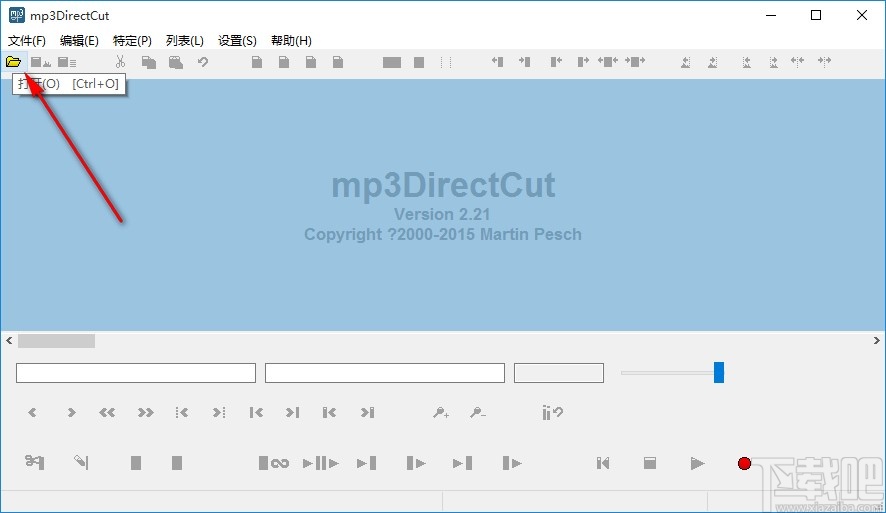Viewport: 886px width, 513px height.
Task: Open the 编辑(E) menu
Action: [x=79, y=41]
